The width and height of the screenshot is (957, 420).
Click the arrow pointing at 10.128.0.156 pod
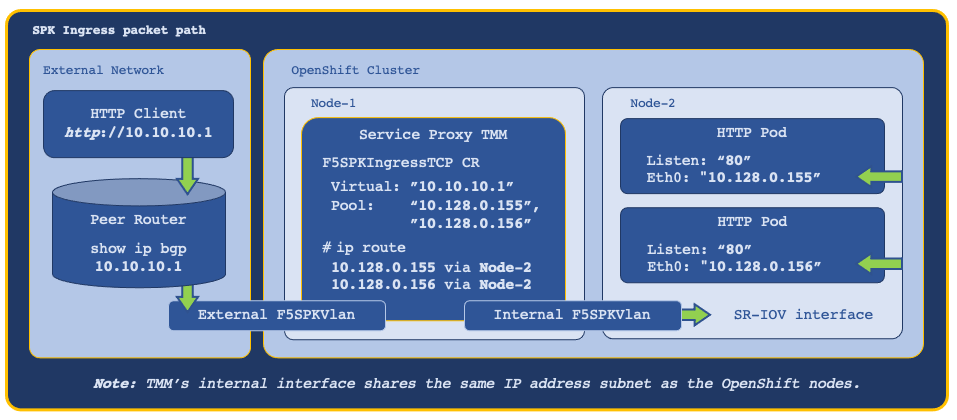pyautogui.click(x=879, y=264)
